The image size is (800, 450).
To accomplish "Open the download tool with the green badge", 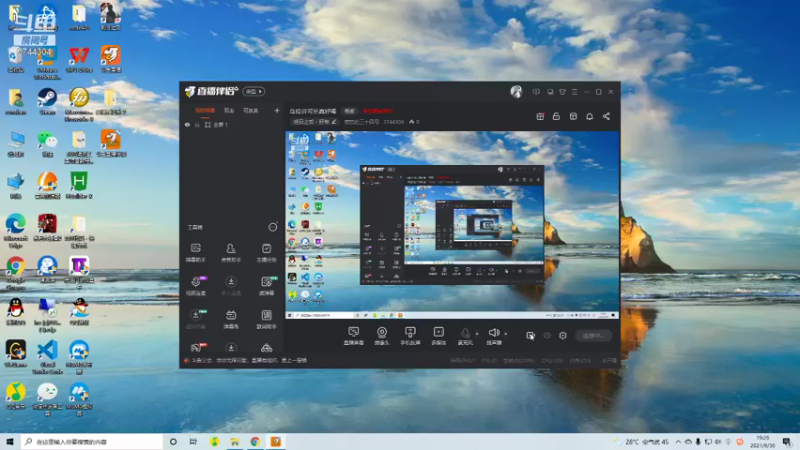I will (x=196, y=319).
